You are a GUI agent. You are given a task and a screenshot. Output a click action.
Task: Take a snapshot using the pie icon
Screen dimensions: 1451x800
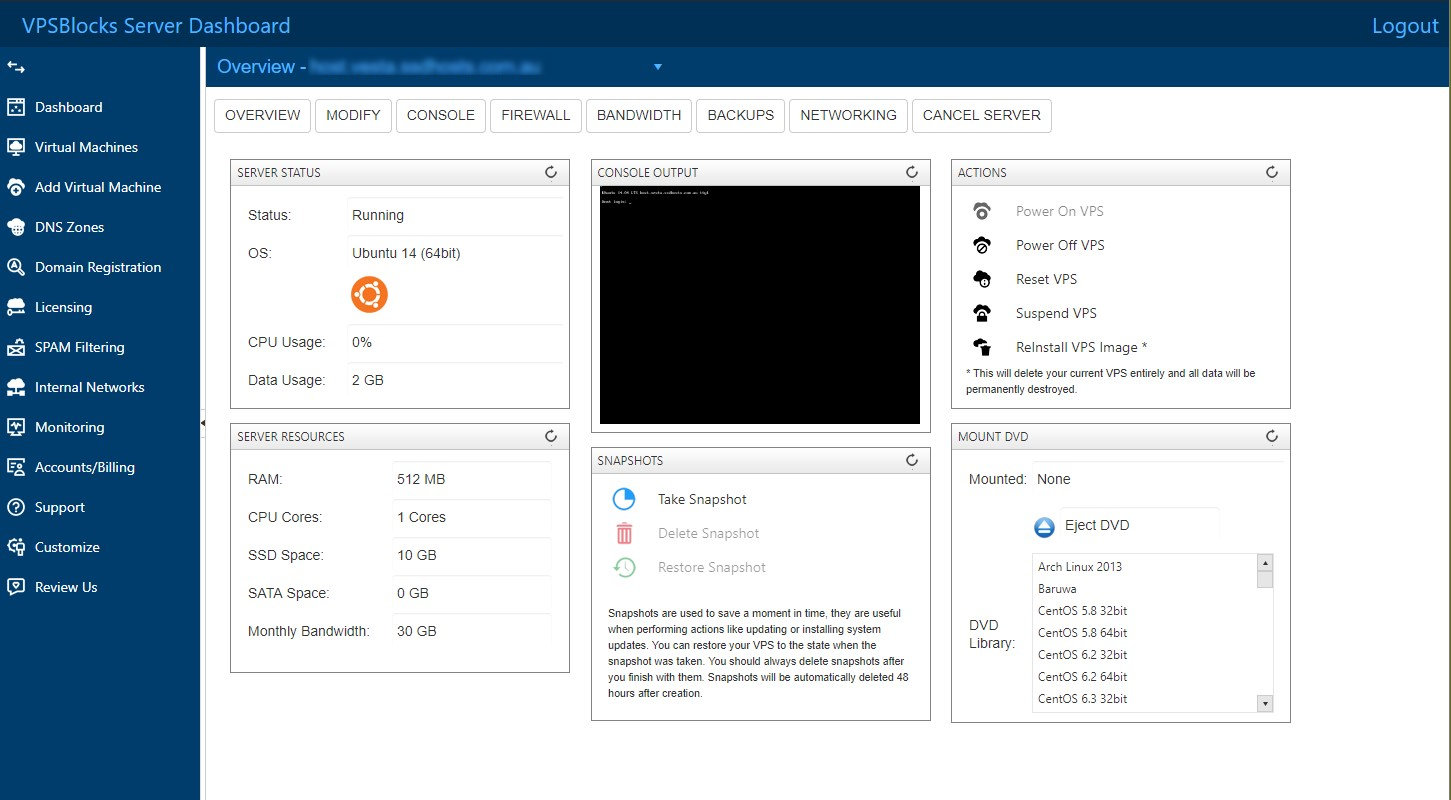(624, 499)
